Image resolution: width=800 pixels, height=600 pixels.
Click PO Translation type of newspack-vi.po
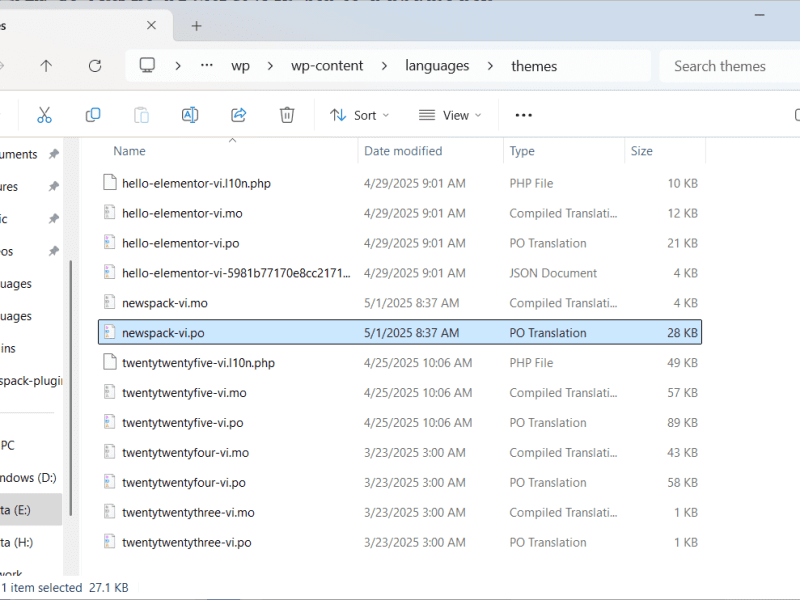tap(547, 333)
